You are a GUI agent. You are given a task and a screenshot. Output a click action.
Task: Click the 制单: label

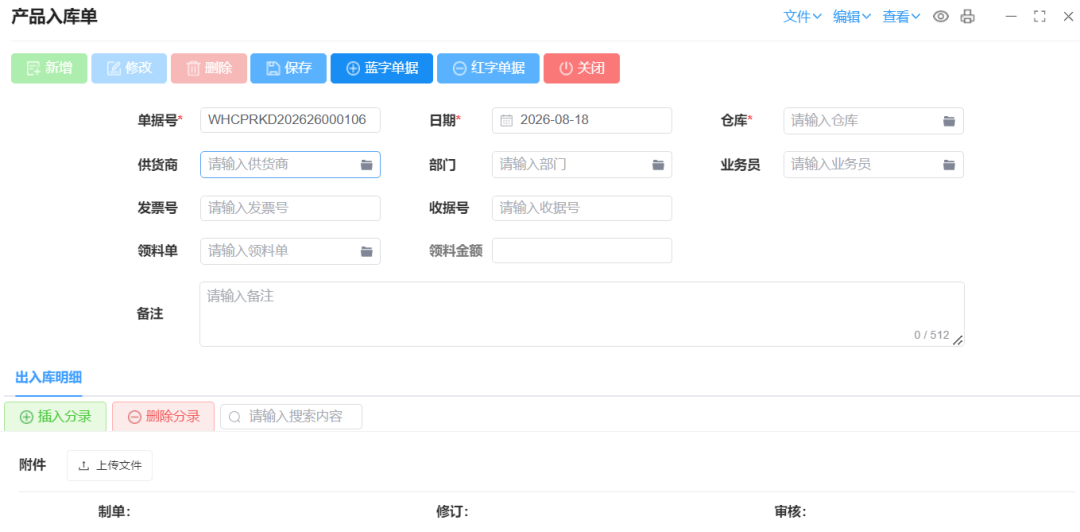[x=114, y=512]
